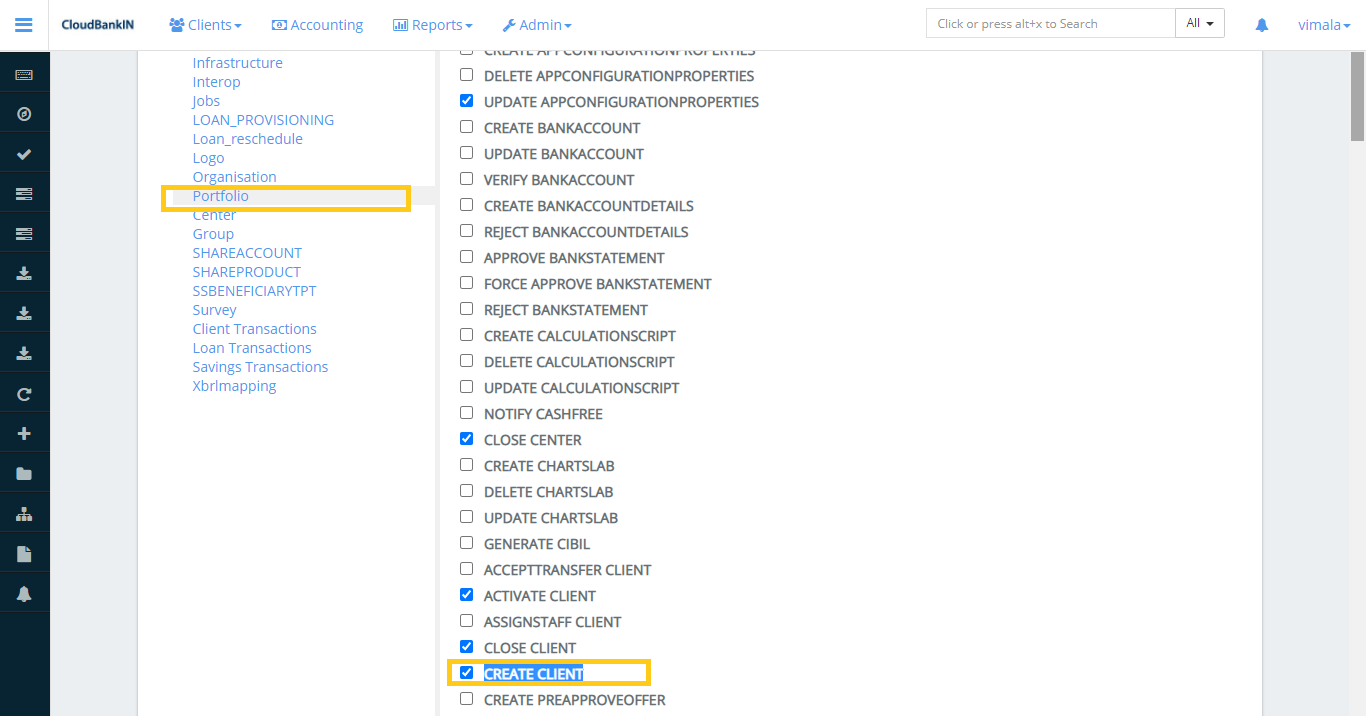Select Portfolio in the permissions grouping list
Viewport: 1366px width, 716px height.
[x=220, y=195]
